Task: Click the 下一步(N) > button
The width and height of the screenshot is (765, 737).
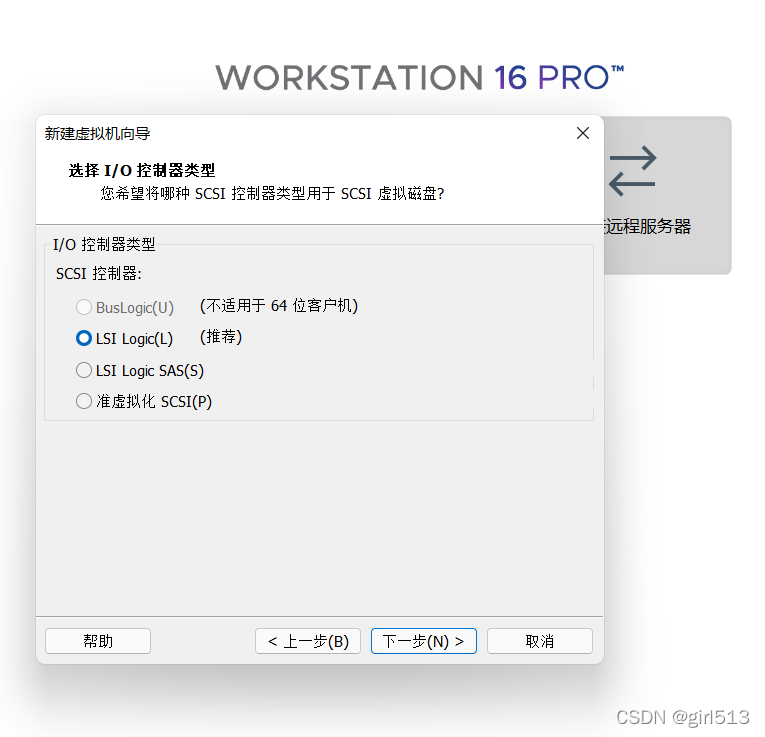Action: click(x=423, y=641)
